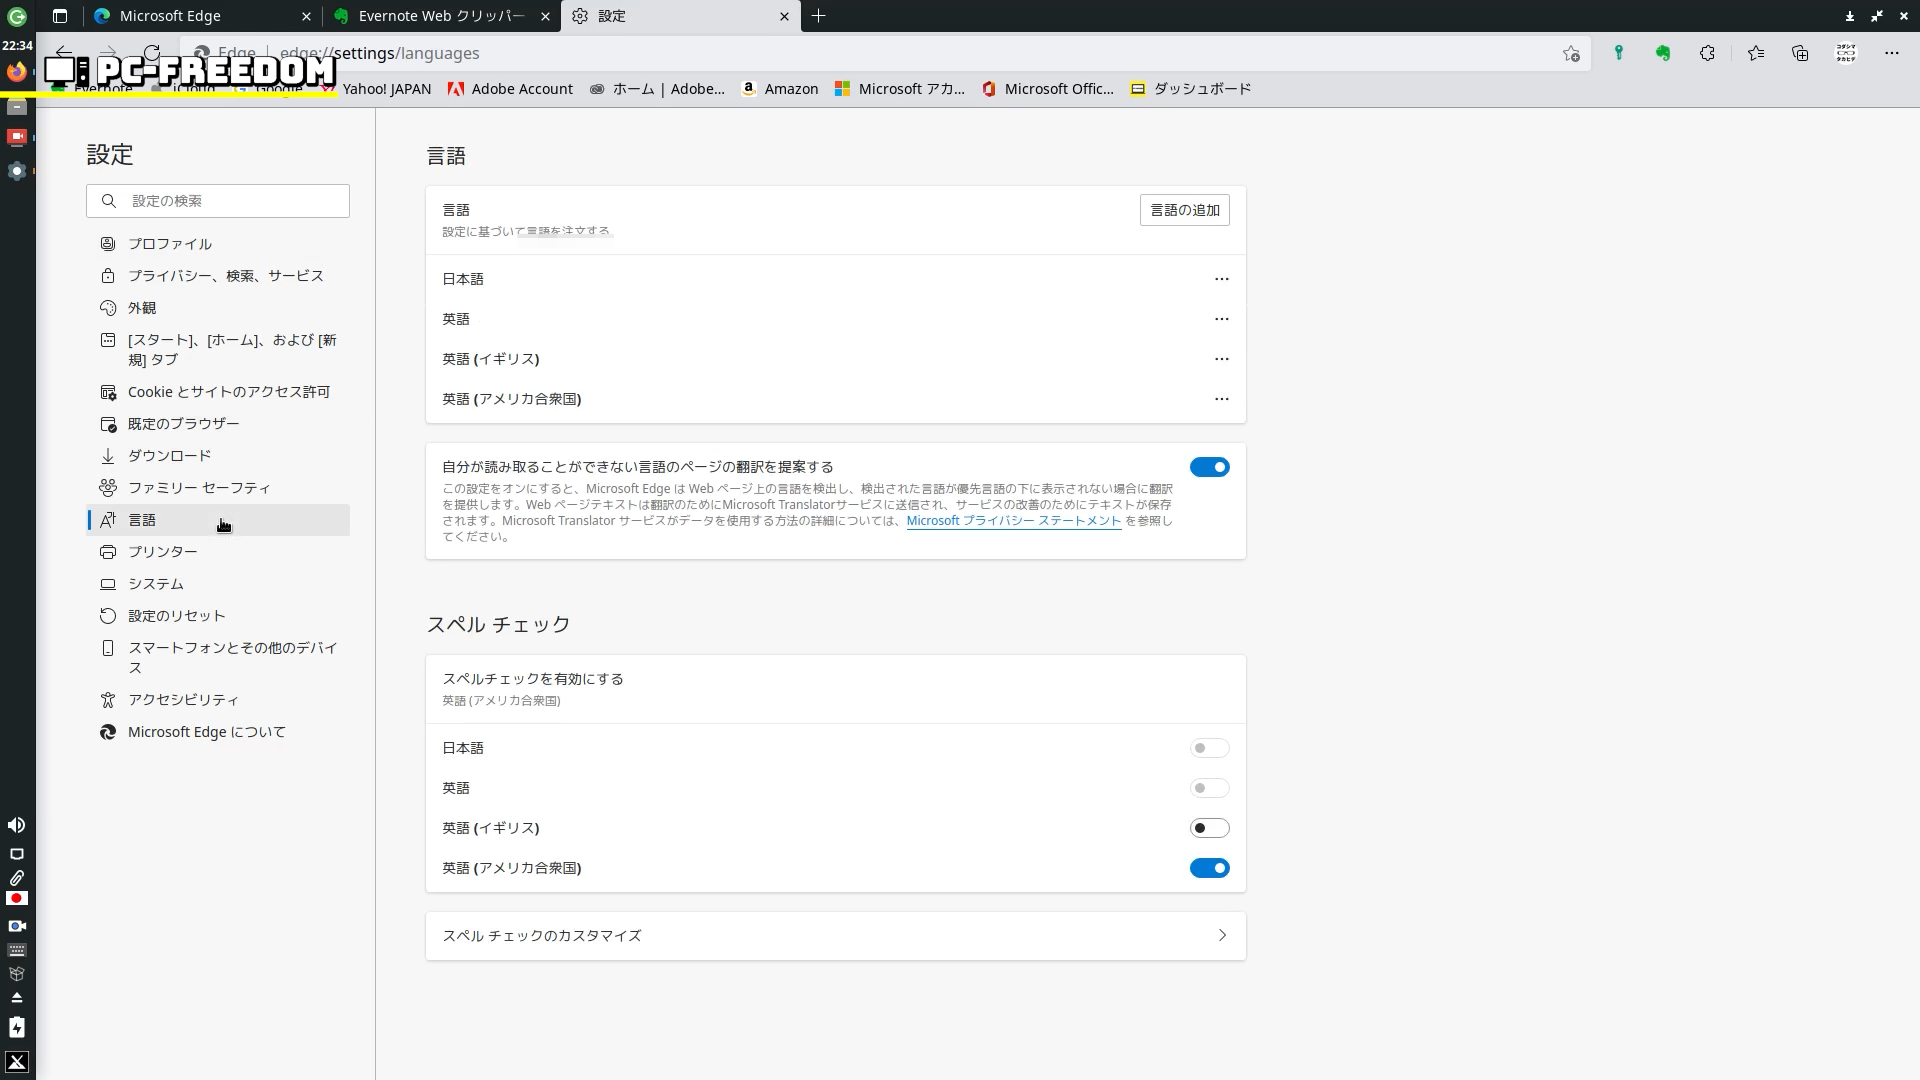The width and height of the screenshot is (1920, 1080).
Task: Open Edge settings and more menu
Action: (1891, 53)
